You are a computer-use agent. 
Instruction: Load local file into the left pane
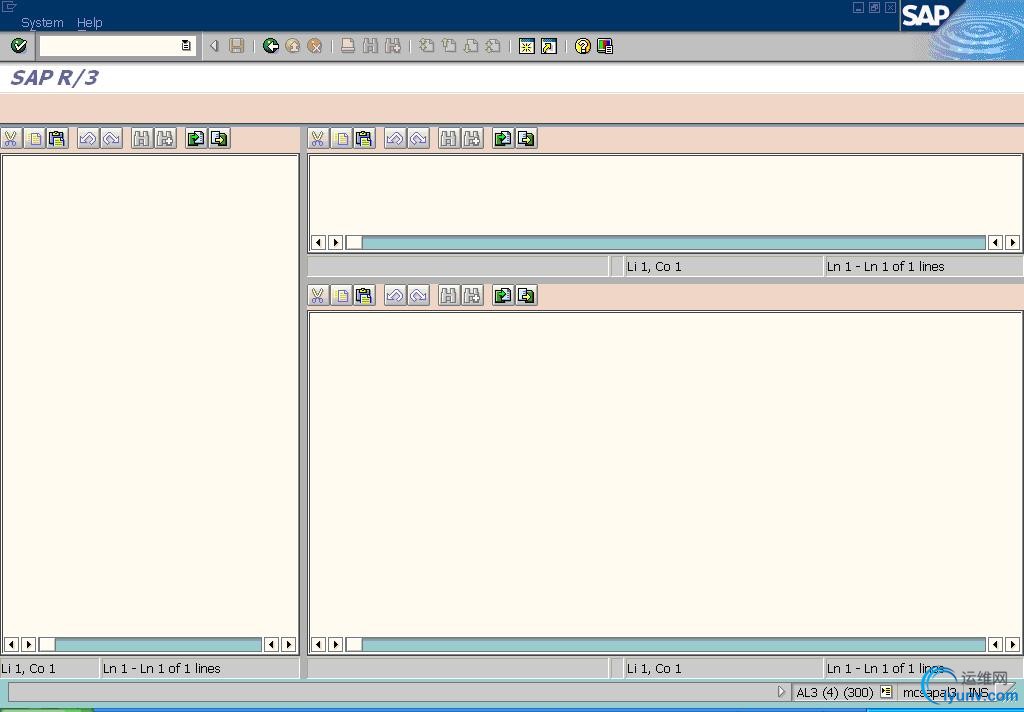196,138
